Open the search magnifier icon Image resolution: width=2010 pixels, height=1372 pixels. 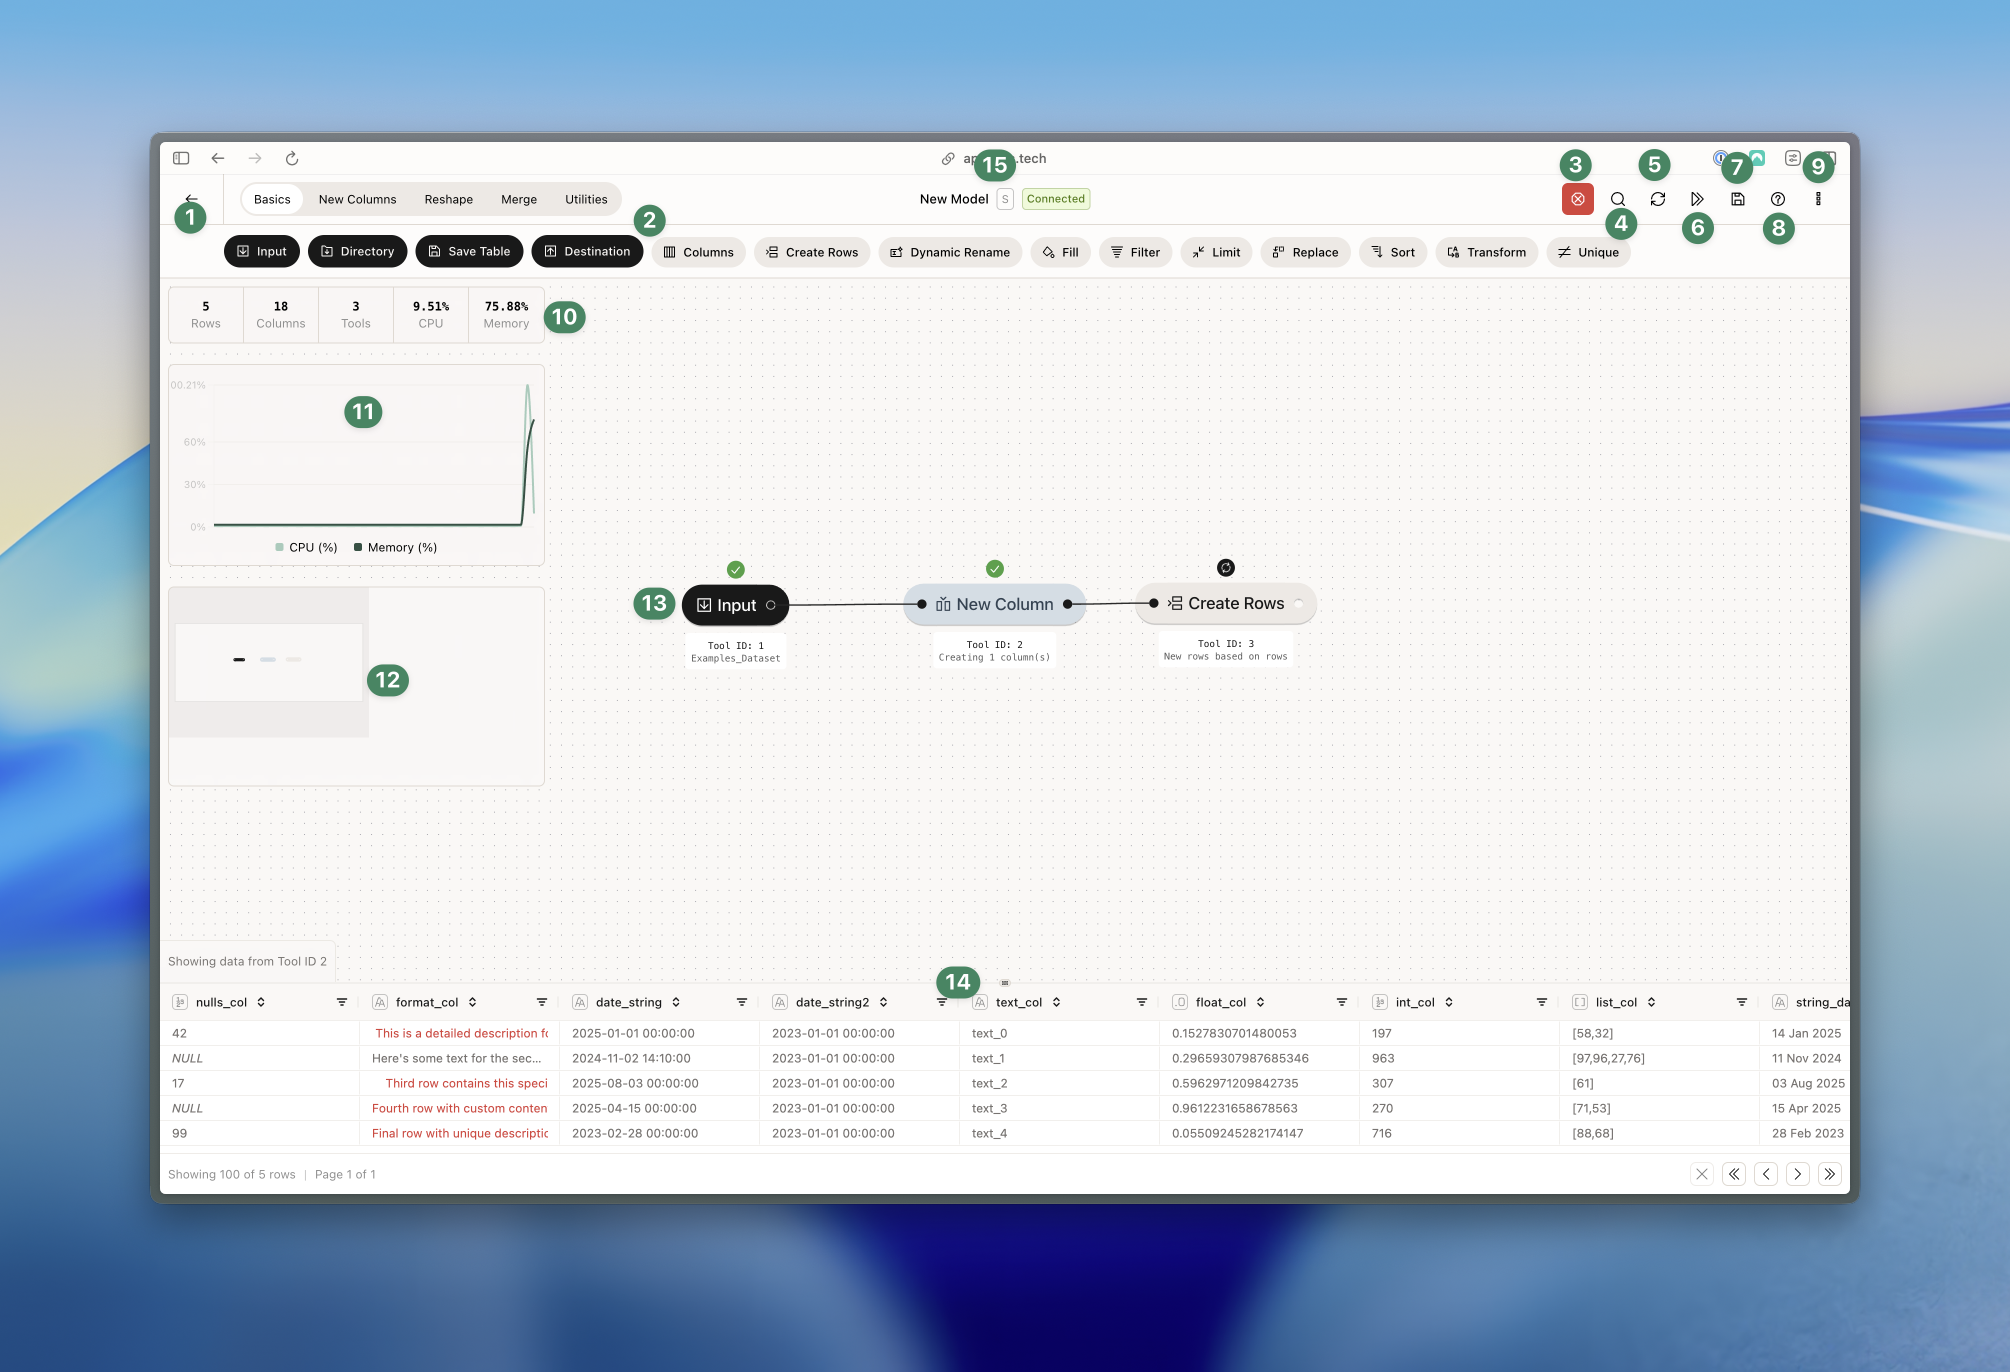[x=1617, y=199]
